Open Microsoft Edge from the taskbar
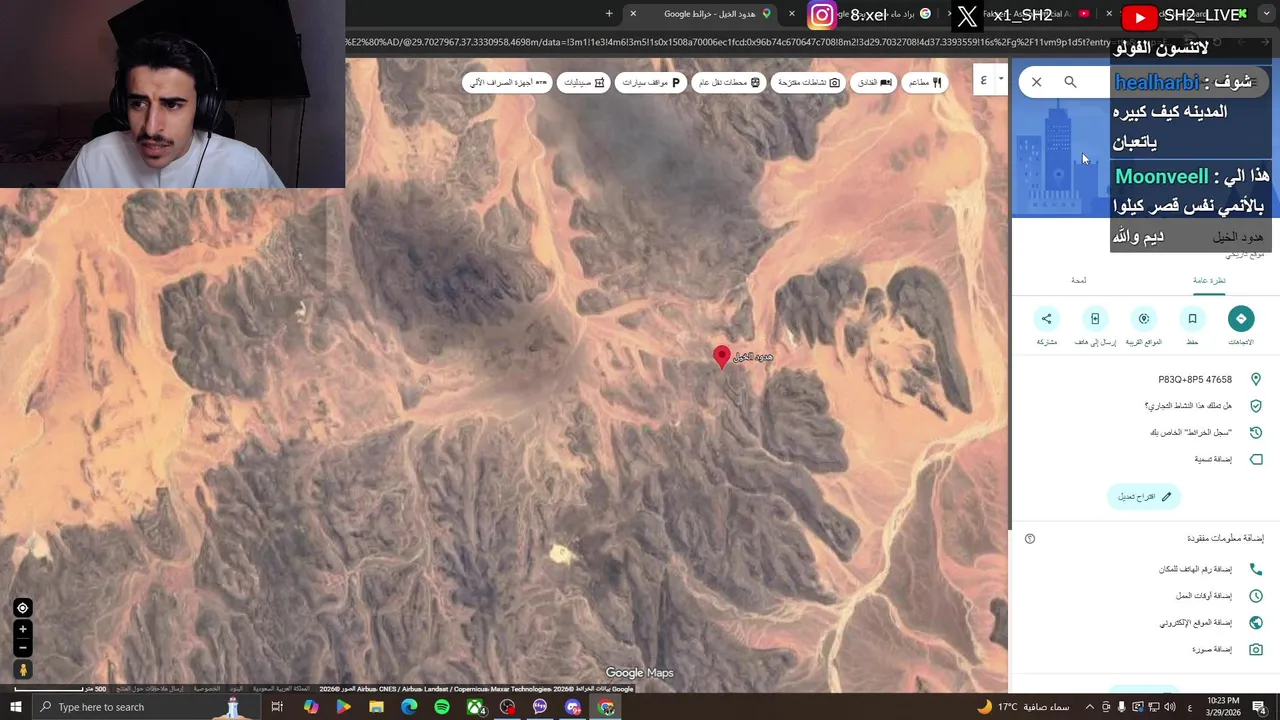This screenshot has width=1280, height=720. pos(409,707)
